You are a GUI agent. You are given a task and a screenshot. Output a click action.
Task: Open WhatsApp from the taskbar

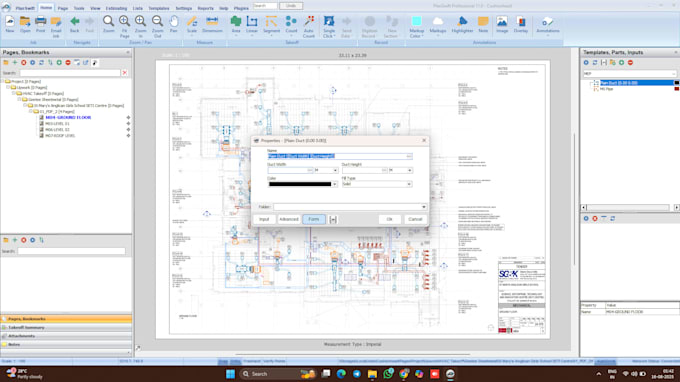pos(388,374)
